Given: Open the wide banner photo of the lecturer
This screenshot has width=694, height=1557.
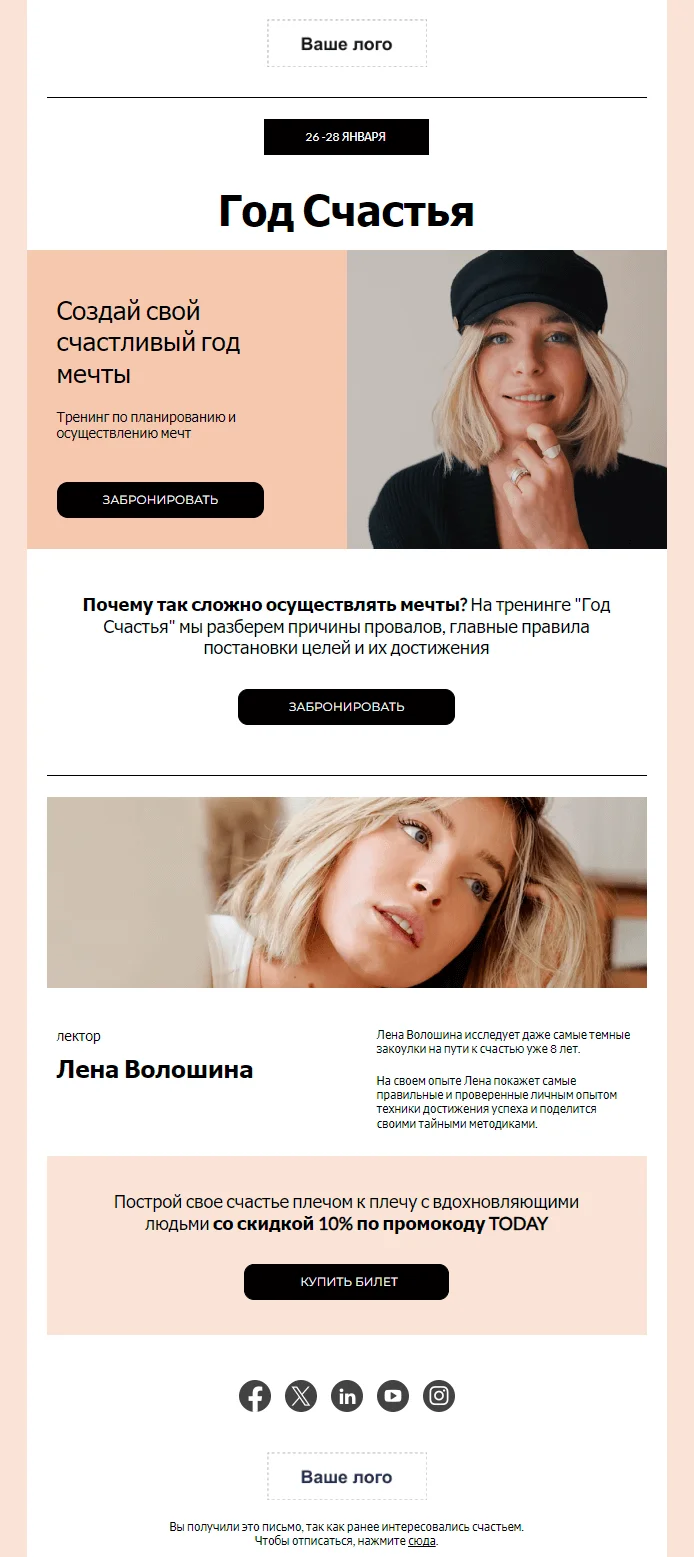Looking at the screenshot, I should [347, 892].
